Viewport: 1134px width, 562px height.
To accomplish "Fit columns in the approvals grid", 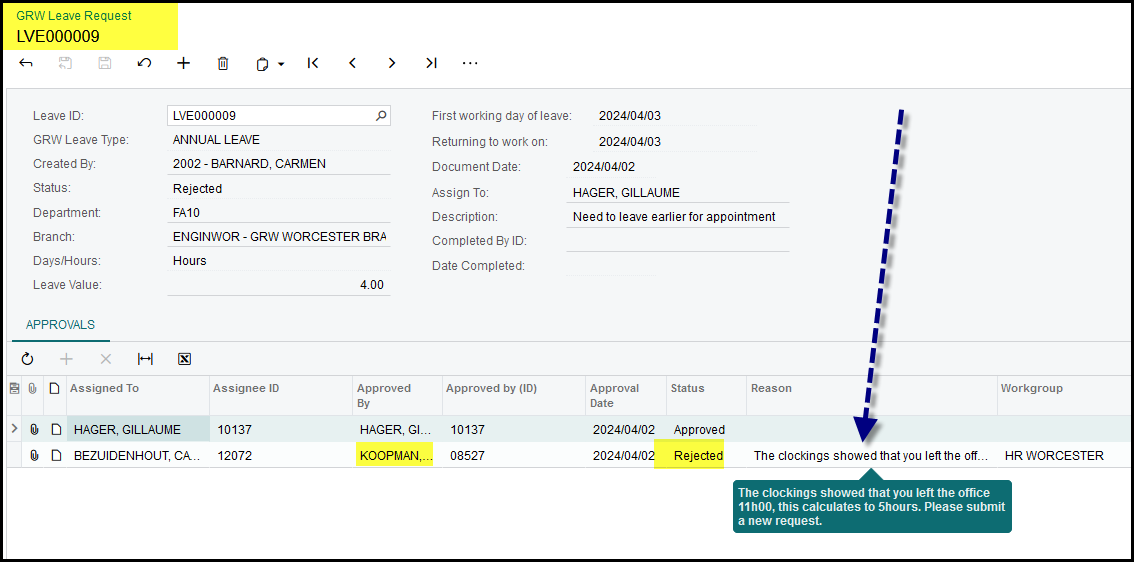I will pyautogui.click(x=145, y=359).
